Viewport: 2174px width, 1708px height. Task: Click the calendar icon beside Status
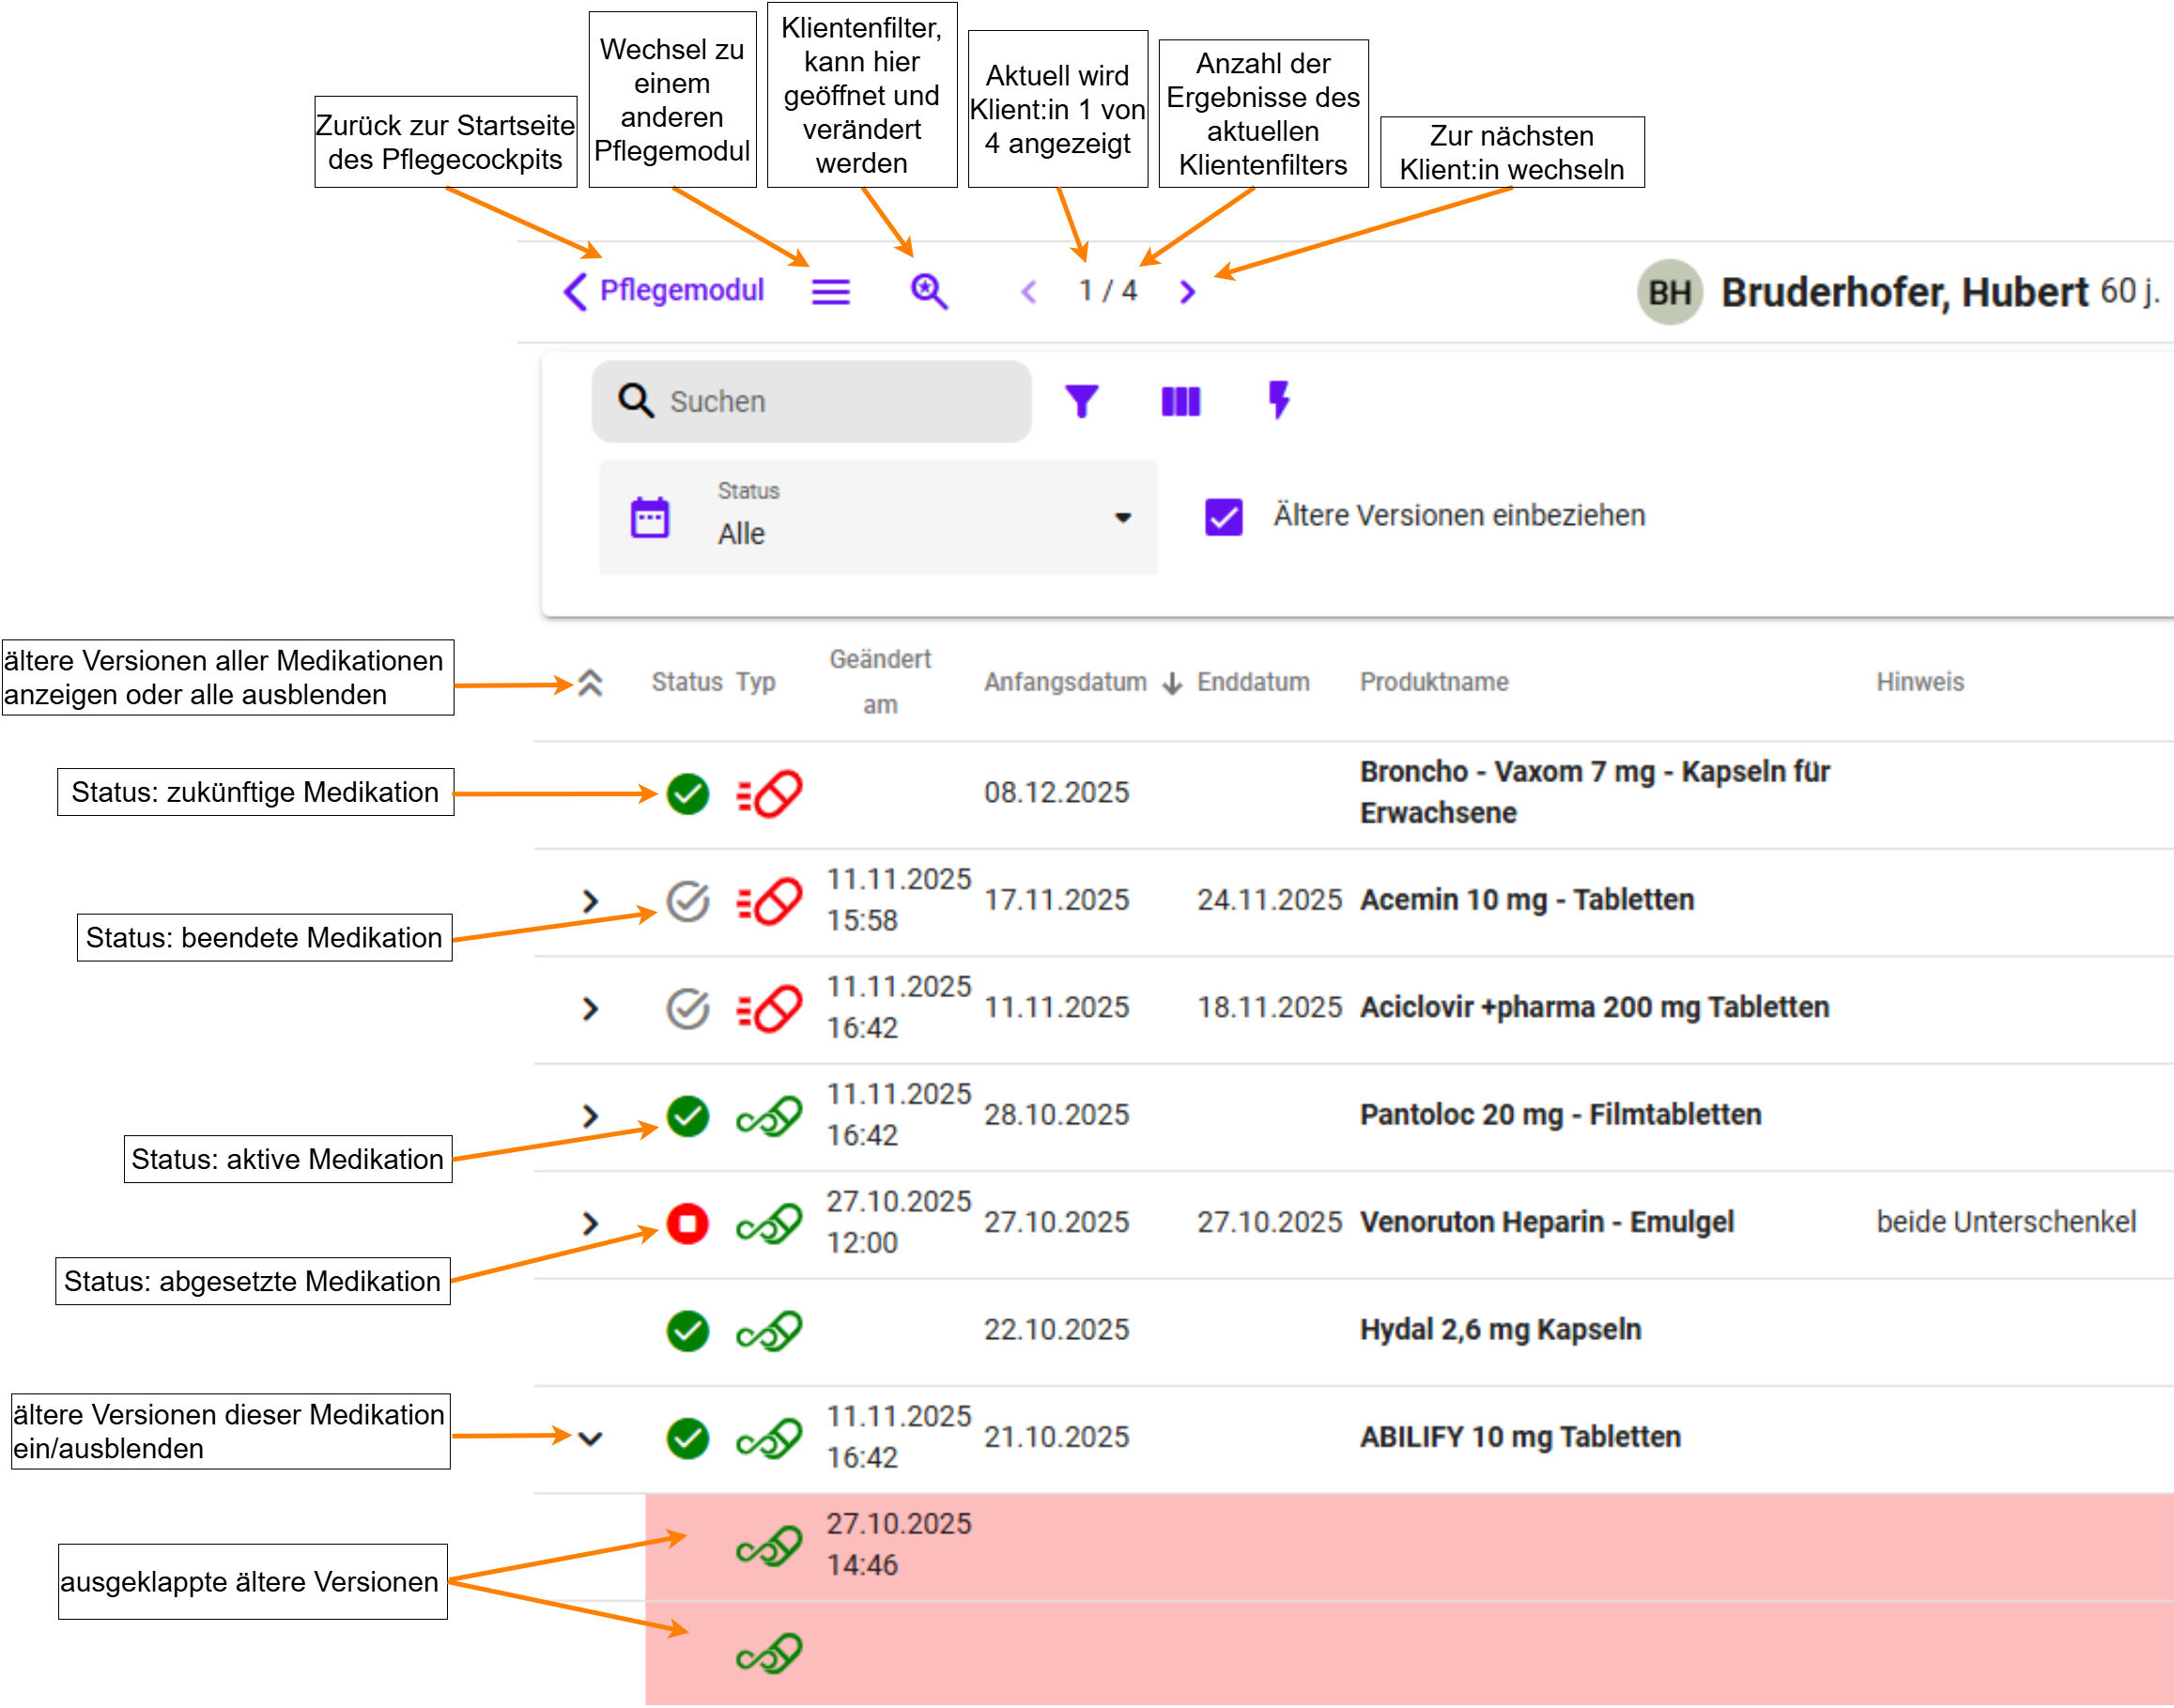(x=650, y=518)
